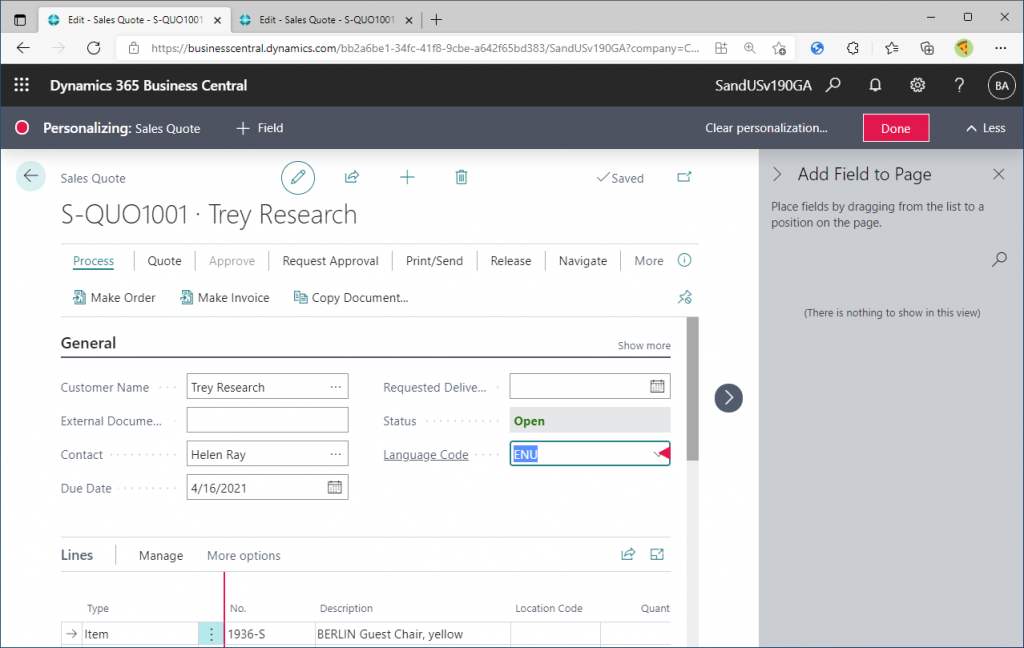Click the 1936-S item number cell
Viewport: 1024px width, 648px height.
[270, 634]
